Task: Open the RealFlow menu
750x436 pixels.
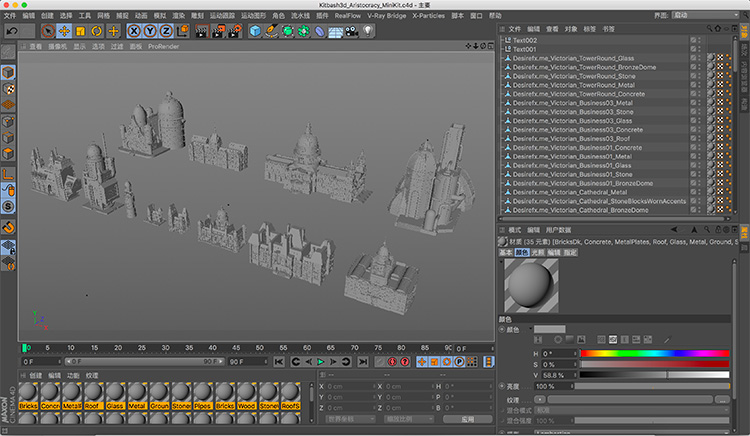Action: click(347, 16)
